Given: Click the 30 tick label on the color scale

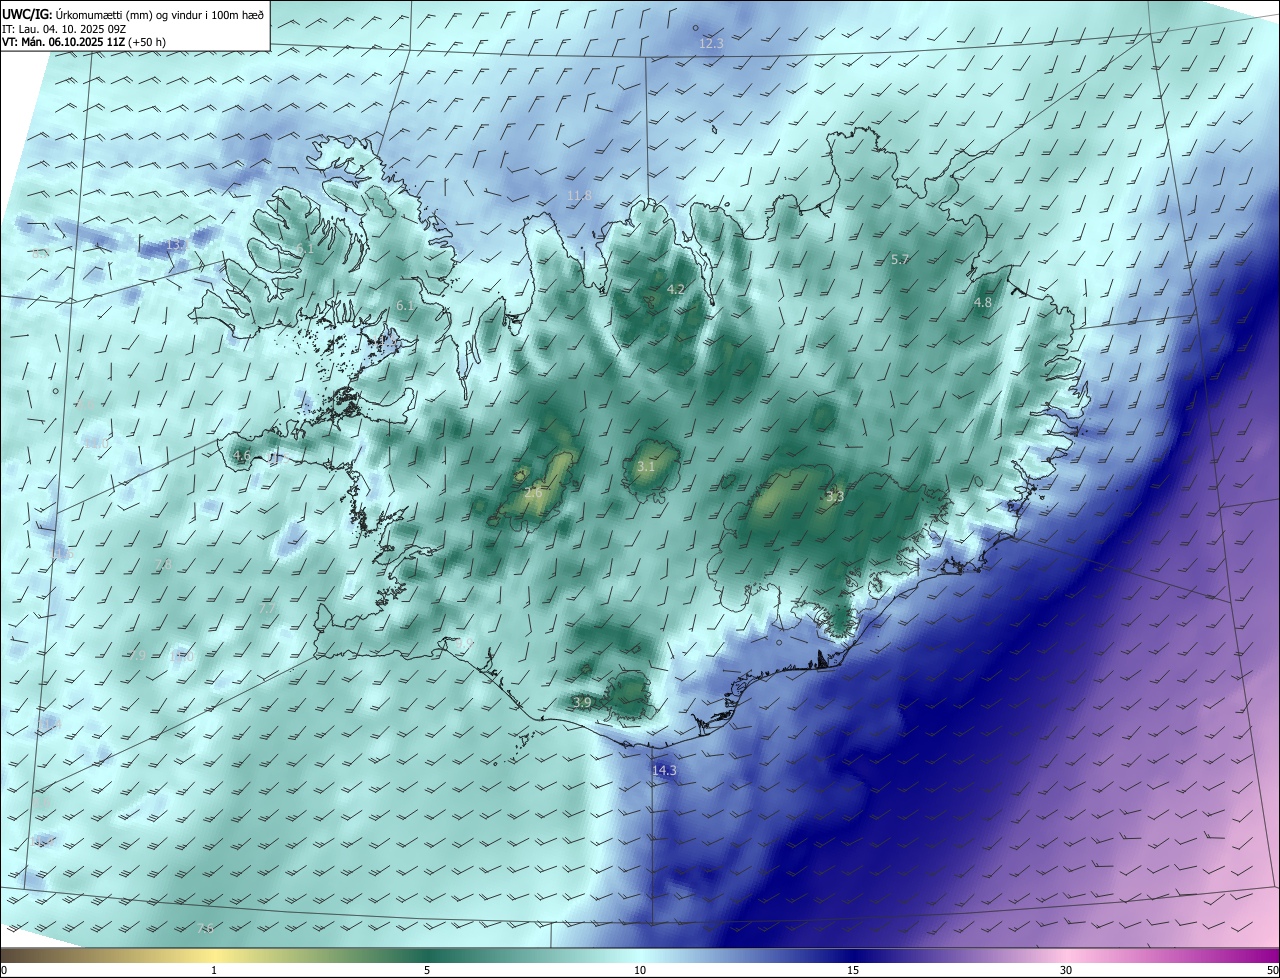Looking at the screenshot, I should (1066, 970).
